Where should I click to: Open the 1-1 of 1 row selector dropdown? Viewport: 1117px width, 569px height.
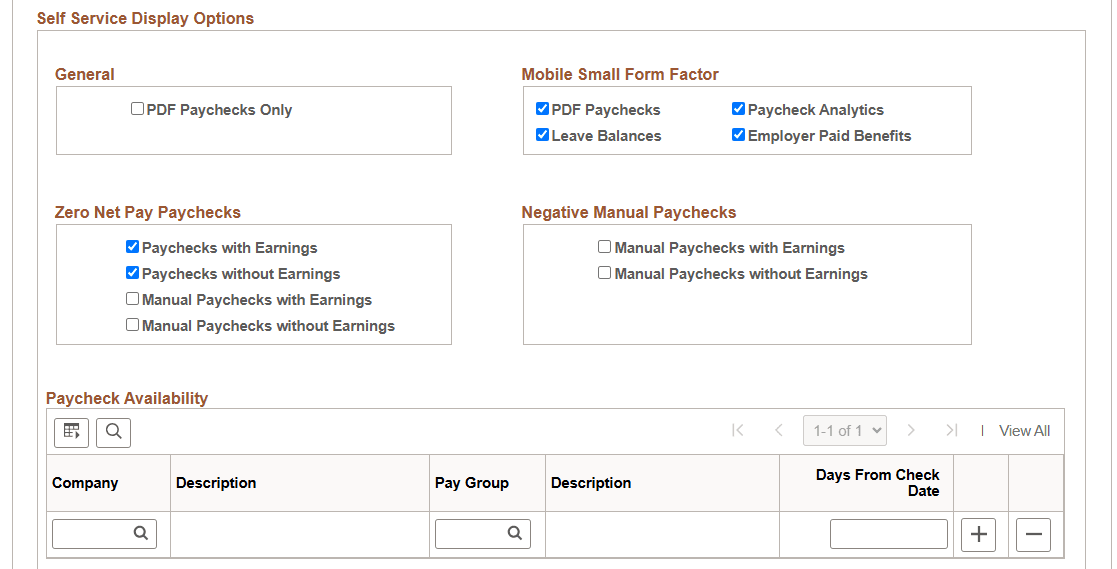845,431
